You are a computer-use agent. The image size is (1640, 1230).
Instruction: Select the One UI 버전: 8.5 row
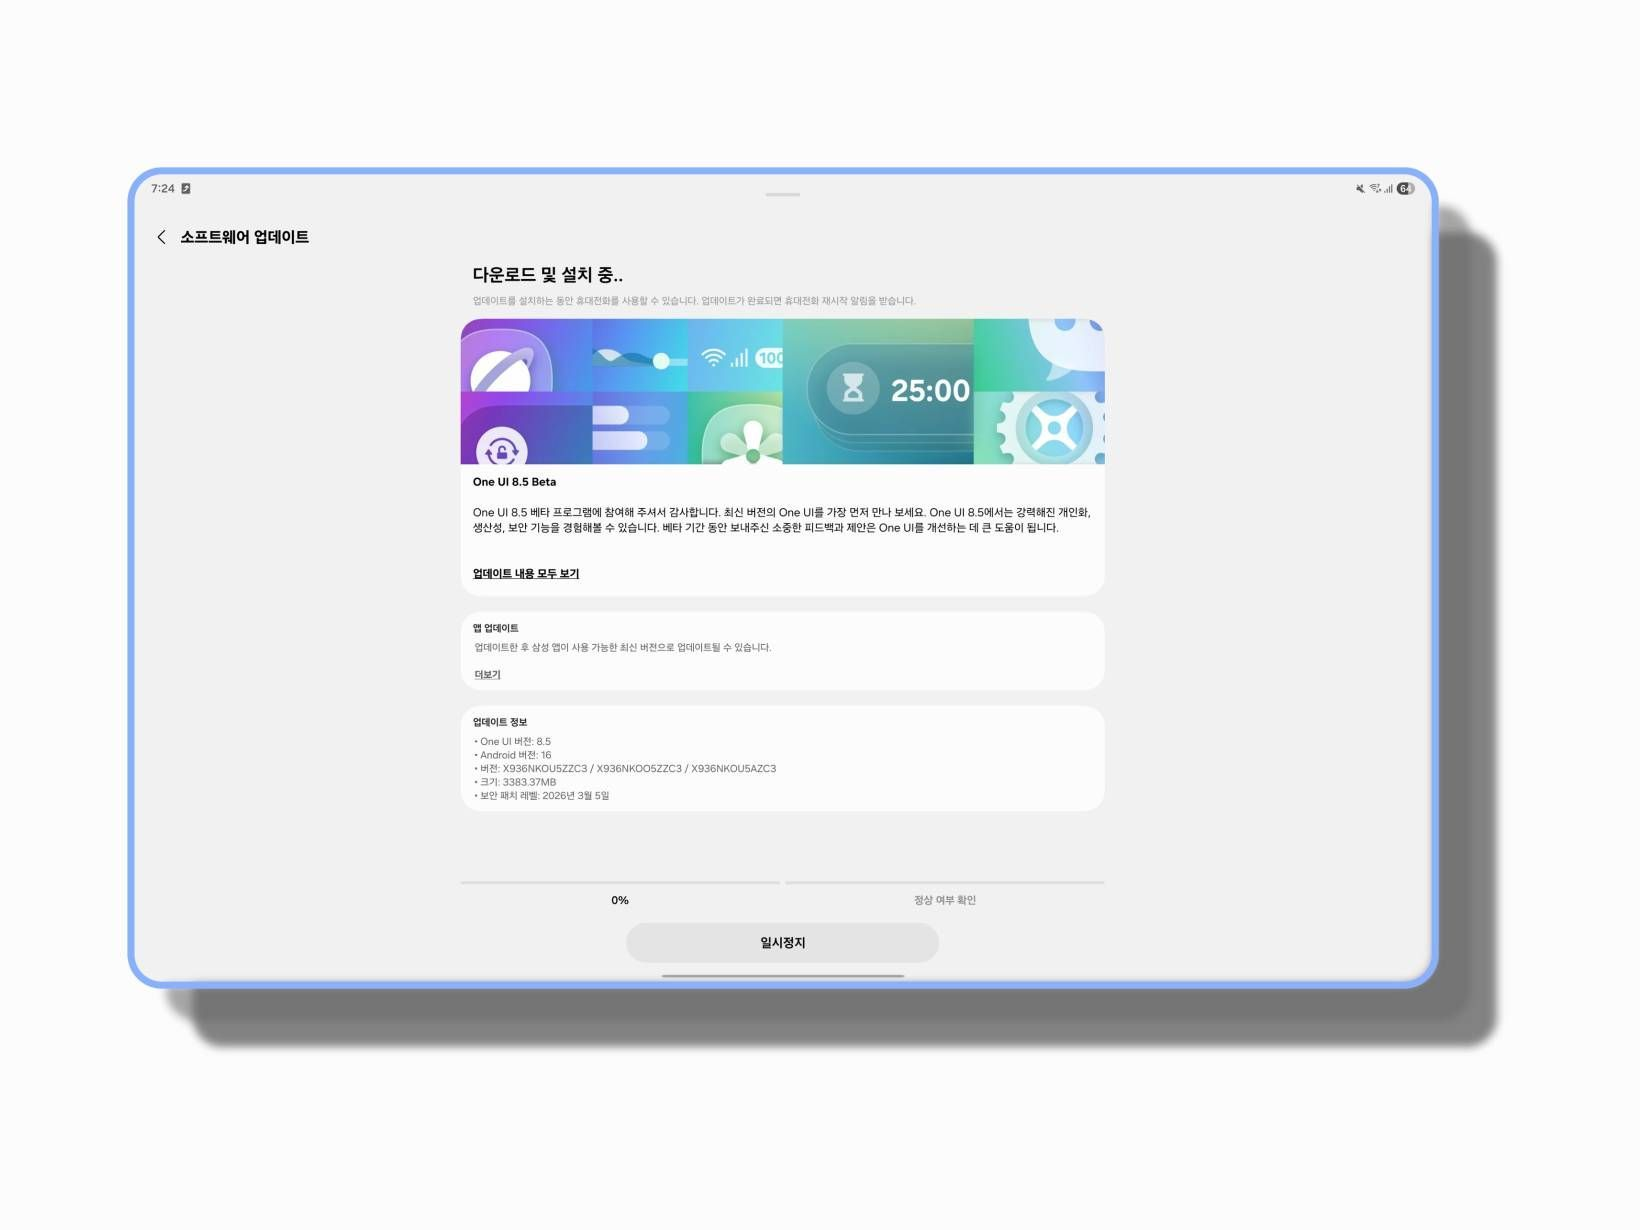(x=512, y=742)
